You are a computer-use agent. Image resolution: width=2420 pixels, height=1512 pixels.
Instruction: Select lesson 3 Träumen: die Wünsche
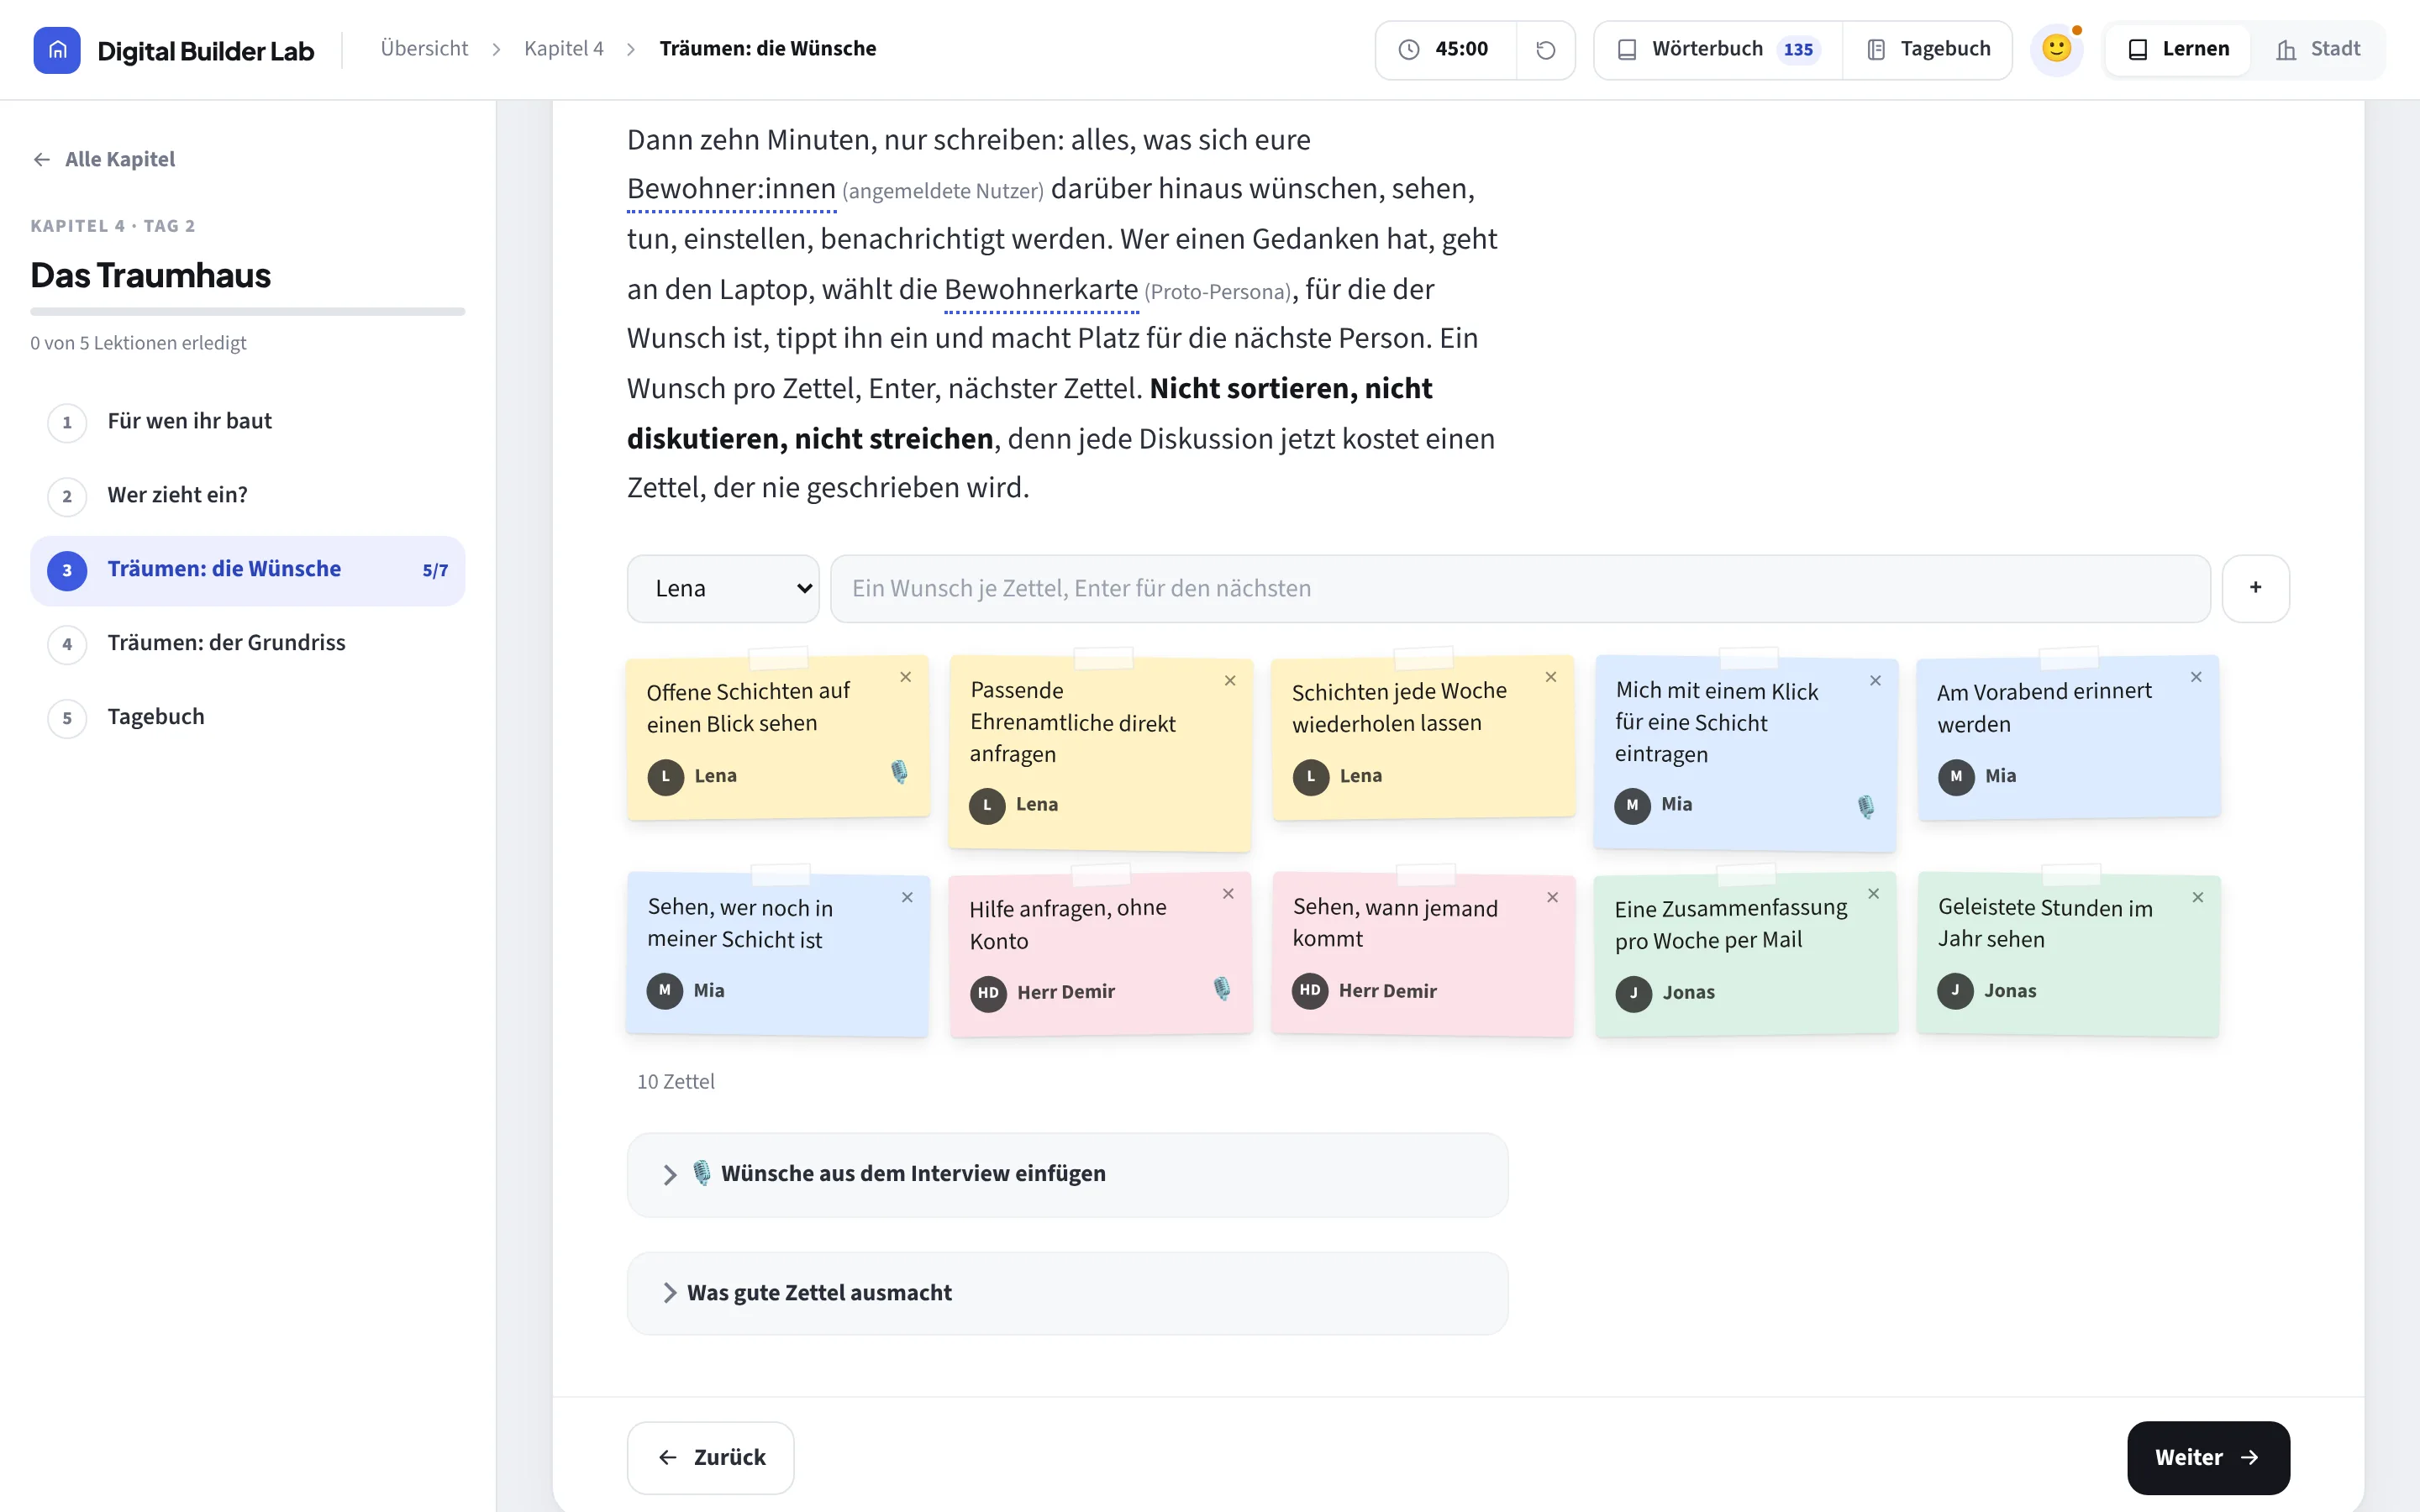(x=248, y=570)
